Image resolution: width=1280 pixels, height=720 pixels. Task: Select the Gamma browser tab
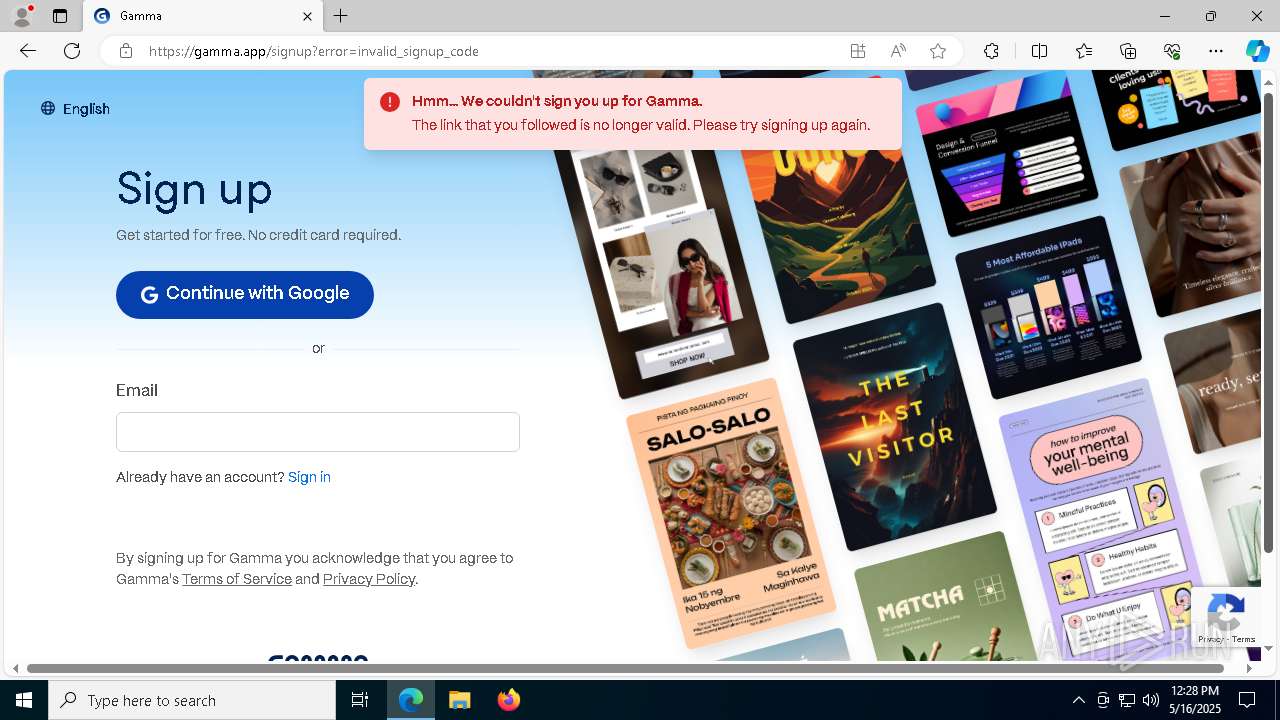(203, 16)
